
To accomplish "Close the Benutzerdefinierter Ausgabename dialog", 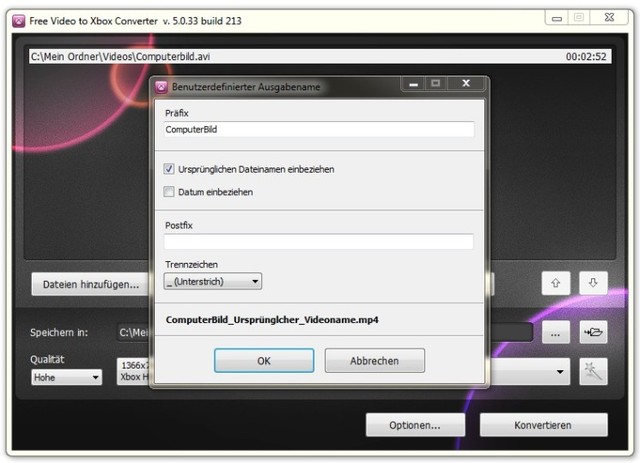I will 464,86.
